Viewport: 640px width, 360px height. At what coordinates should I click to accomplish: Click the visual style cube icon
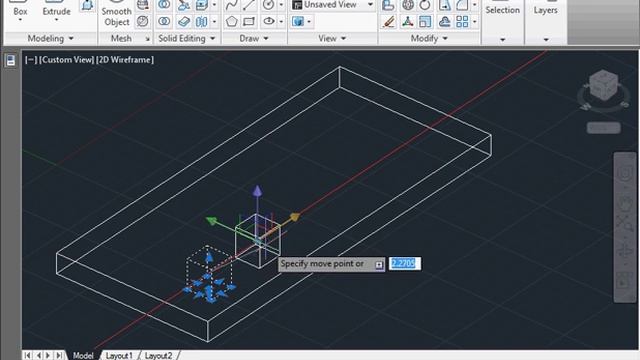298,21
